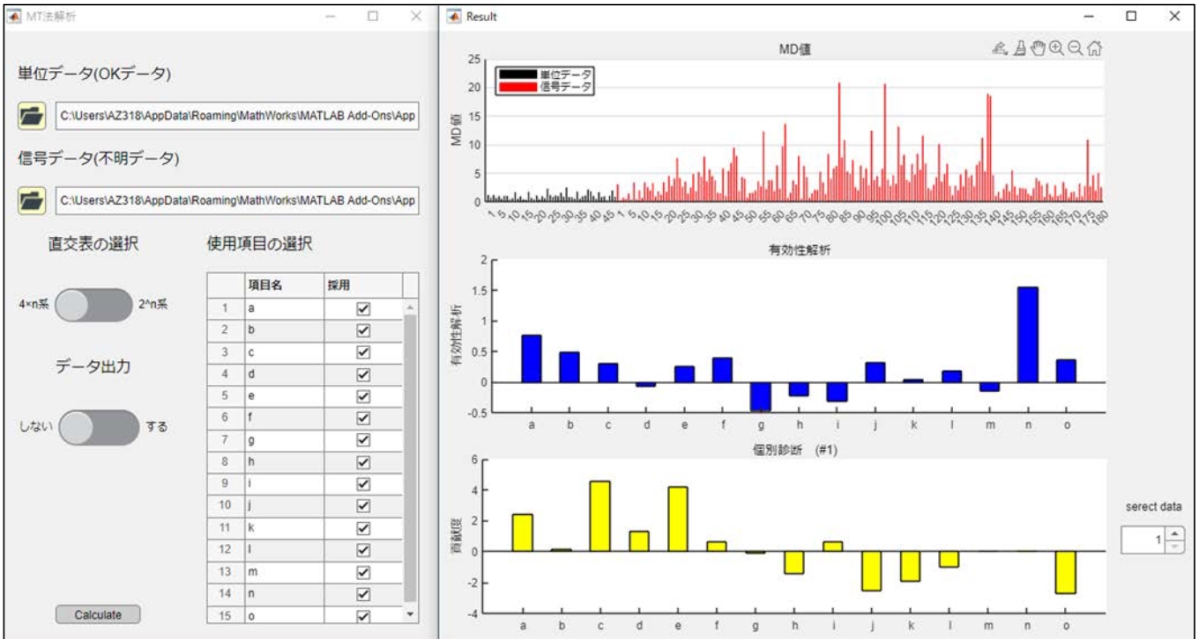Open folder browser for 単位データ file
Screen dimensions: 1200x639
(x=32, y=116)
